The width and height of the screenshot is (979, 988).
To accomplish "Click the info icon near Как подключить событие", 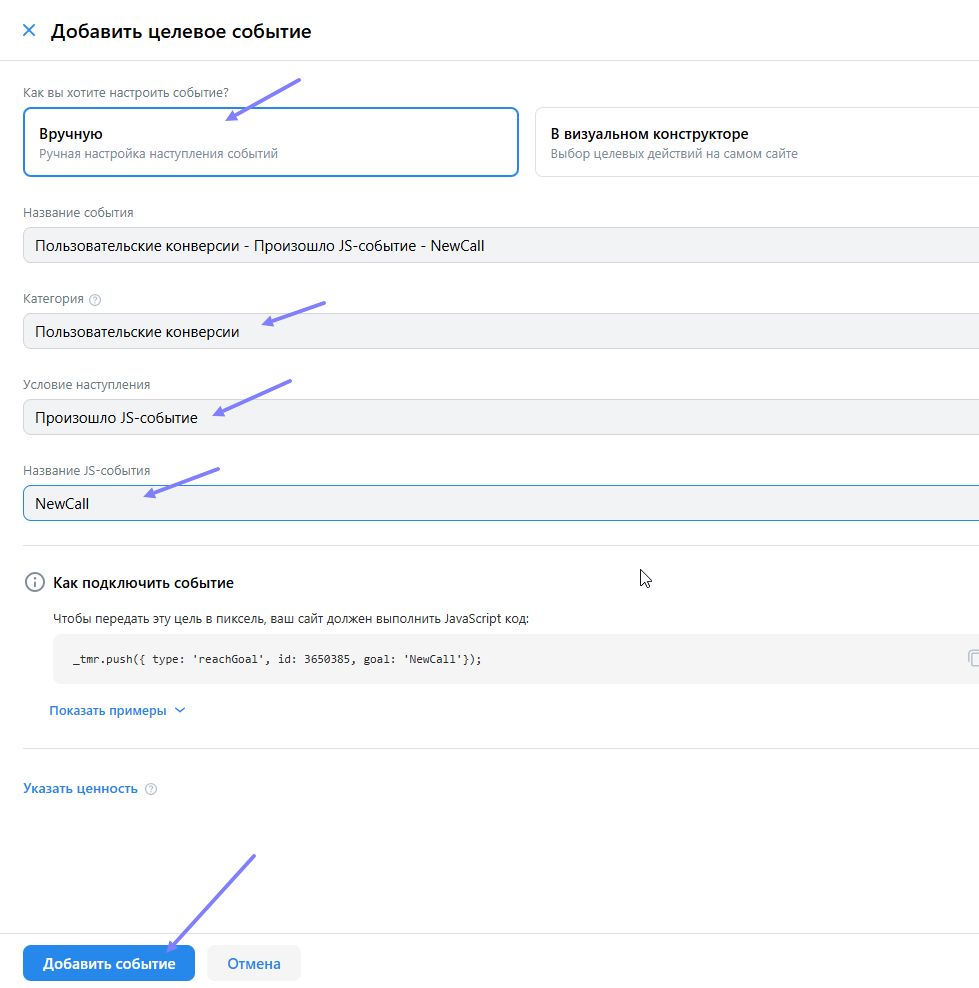I will click(x=35, y=582).
